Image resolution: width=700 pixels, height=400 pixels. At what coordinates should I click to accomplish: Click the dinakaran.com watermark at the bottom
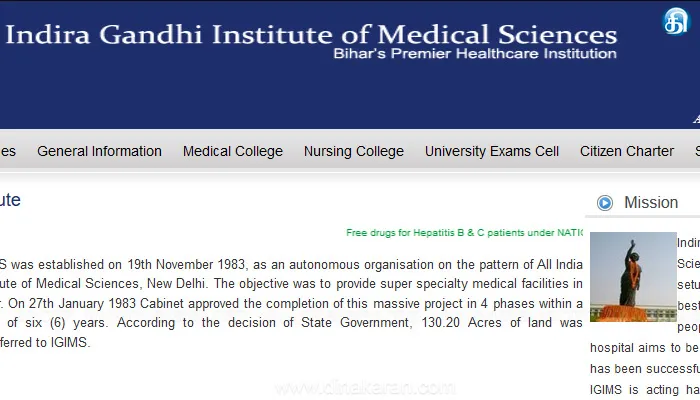click(x=365, y=387)
